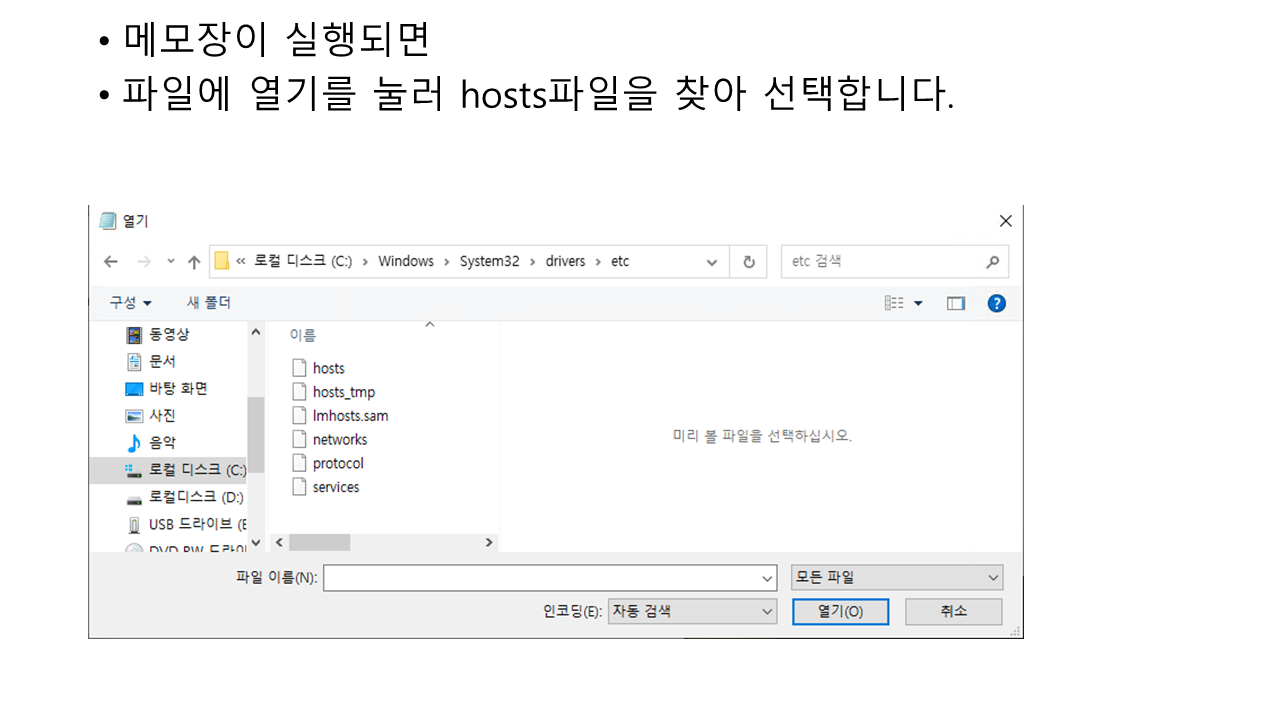Image resolution: width=1280 pixels, height=720 pixels.
Task: Select 로컬 디스크 (C:) in sidebar
Action: coord(196,470)
